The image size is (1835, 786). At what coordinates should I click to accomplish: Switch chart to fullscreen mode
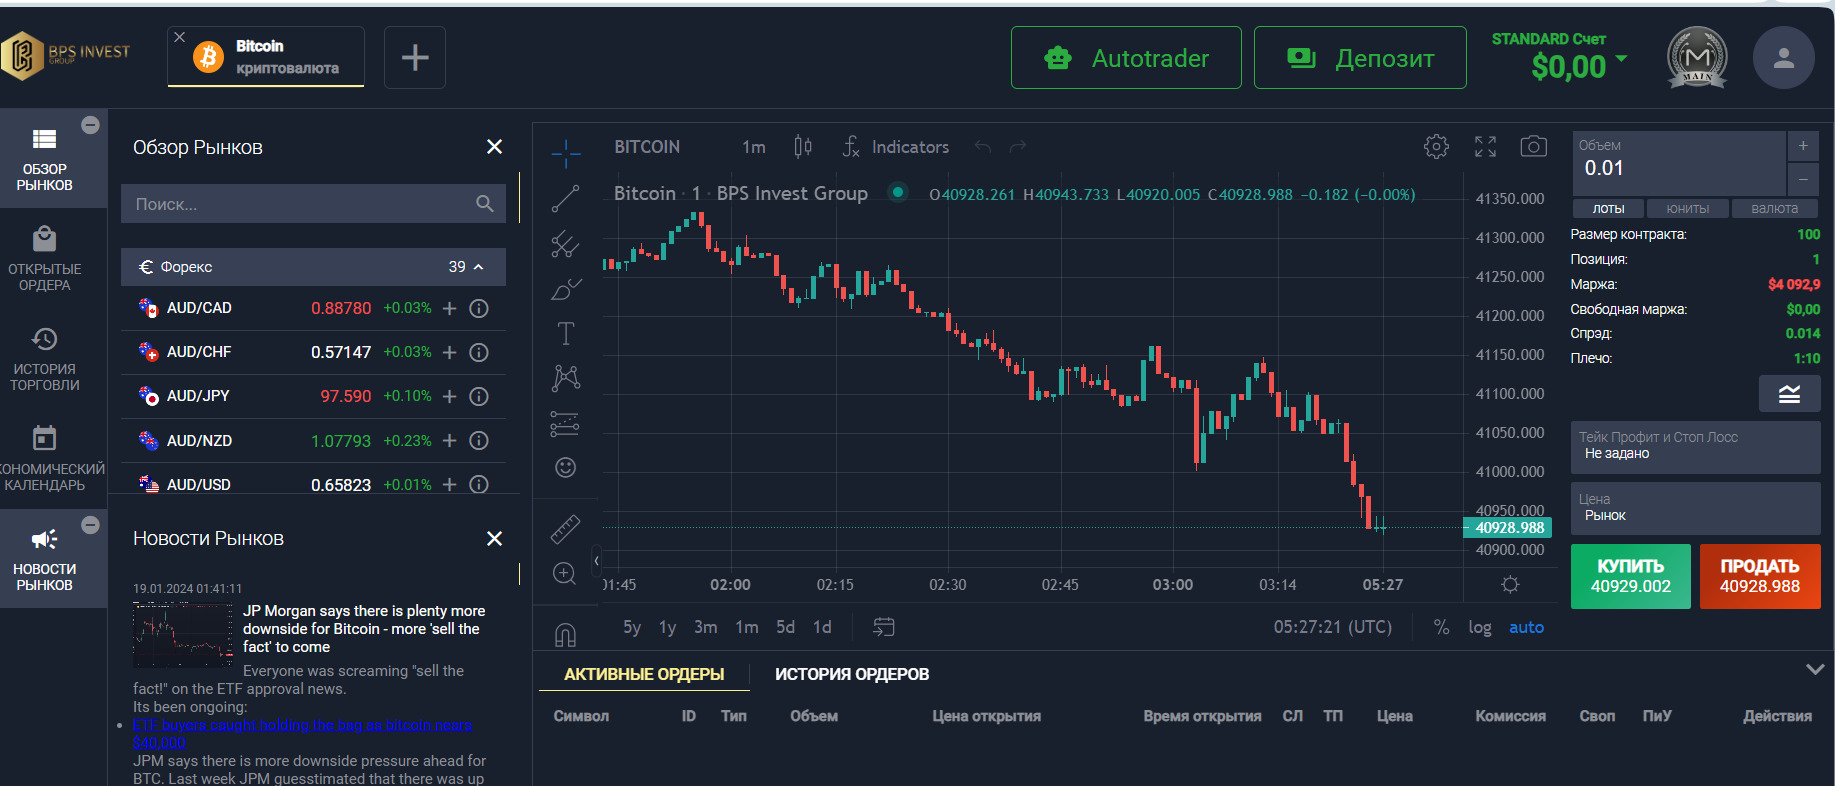[x=1485, y=147]
